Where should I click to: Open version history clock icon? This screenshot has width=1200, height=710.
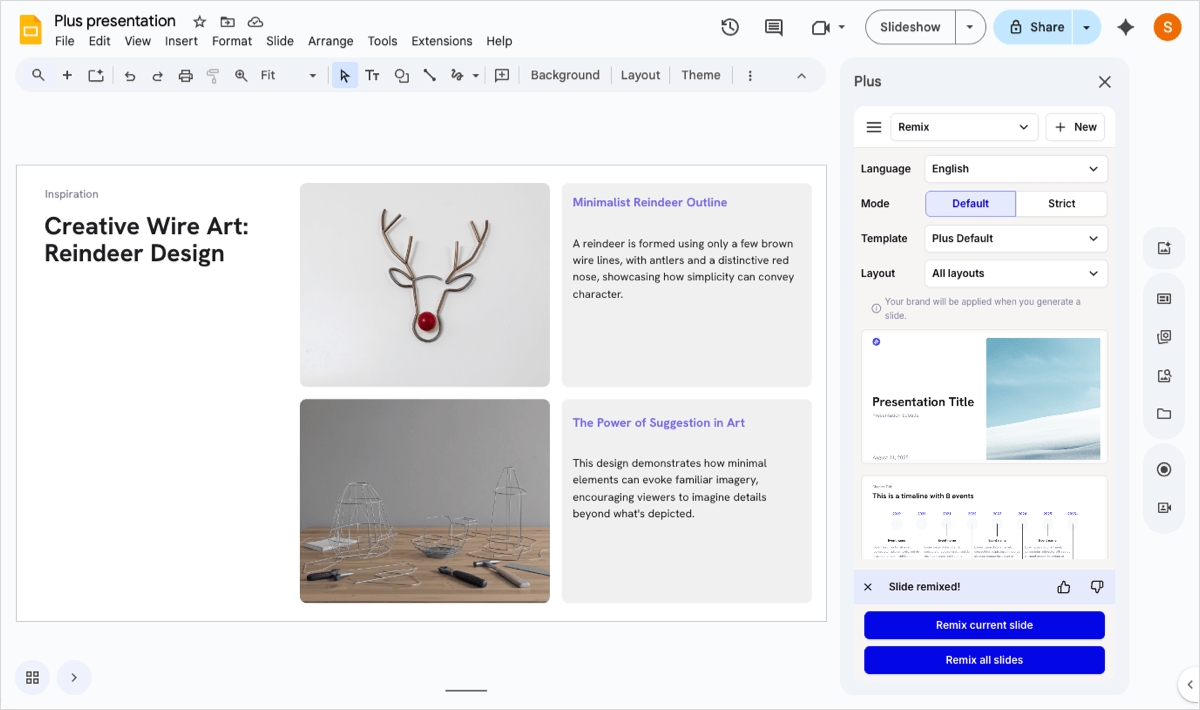coord(730,27)
